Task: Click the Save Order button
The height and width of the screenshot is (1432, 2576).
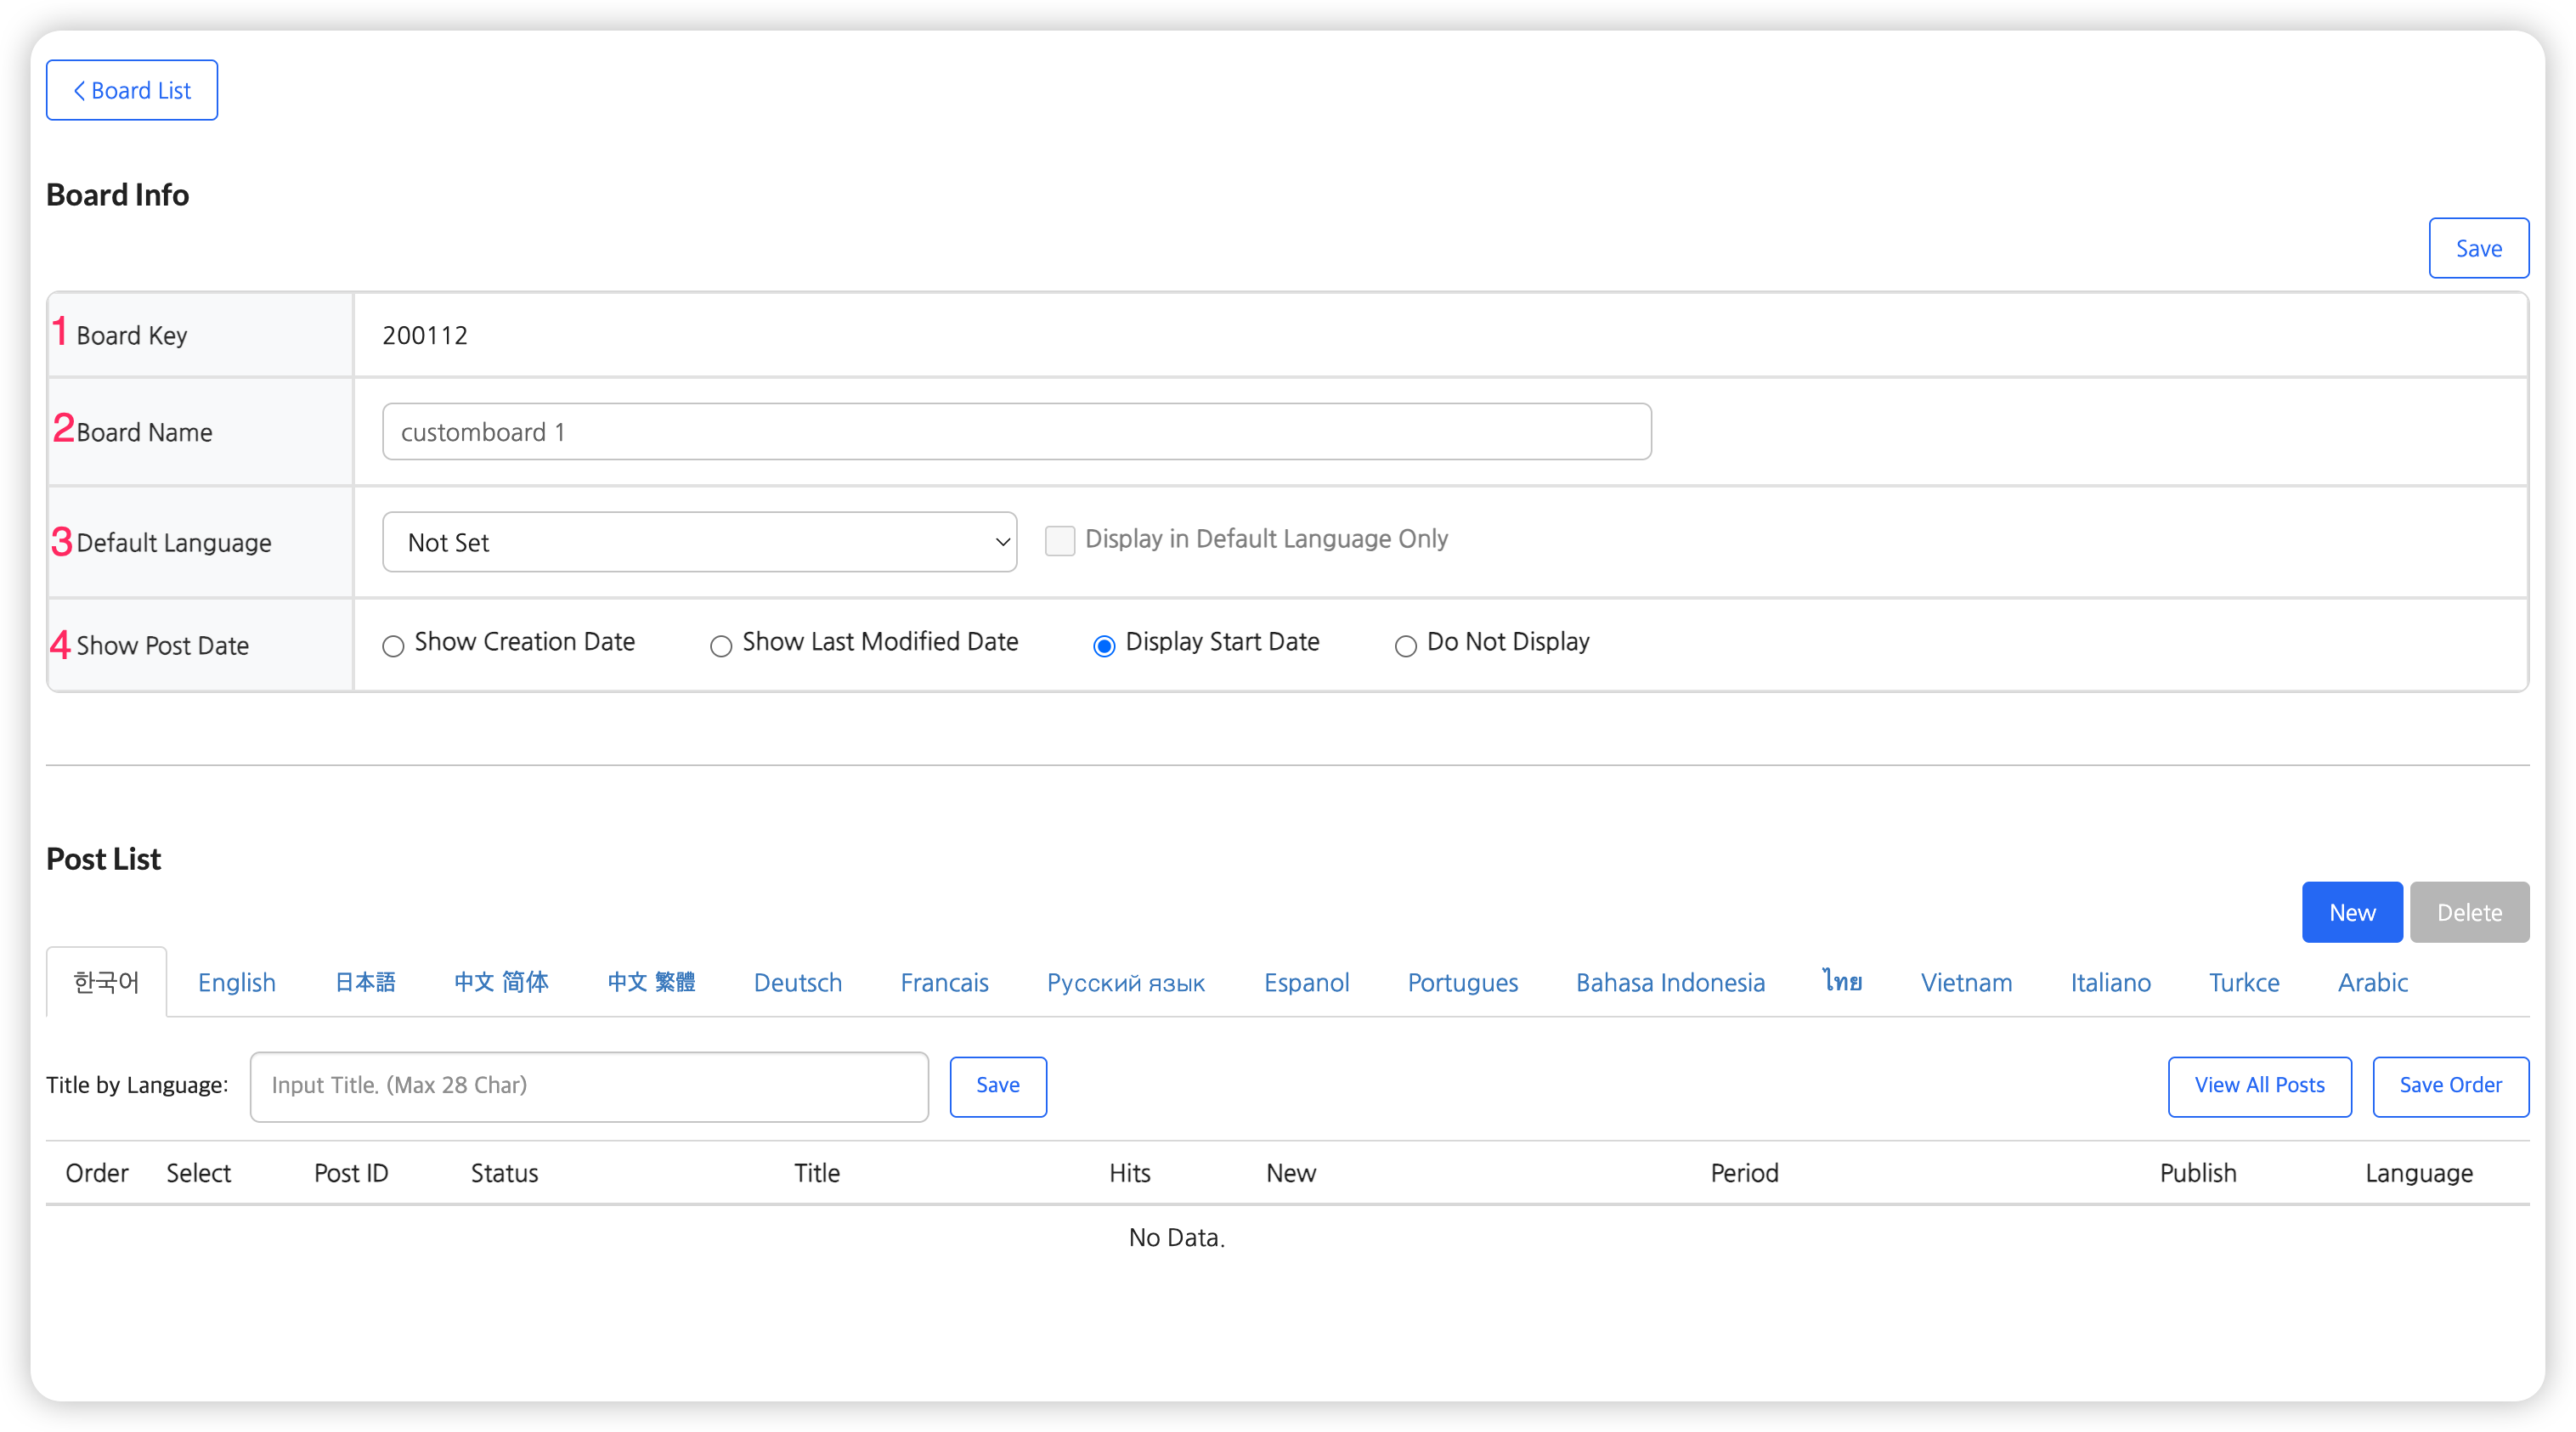Action: 2450,1086
